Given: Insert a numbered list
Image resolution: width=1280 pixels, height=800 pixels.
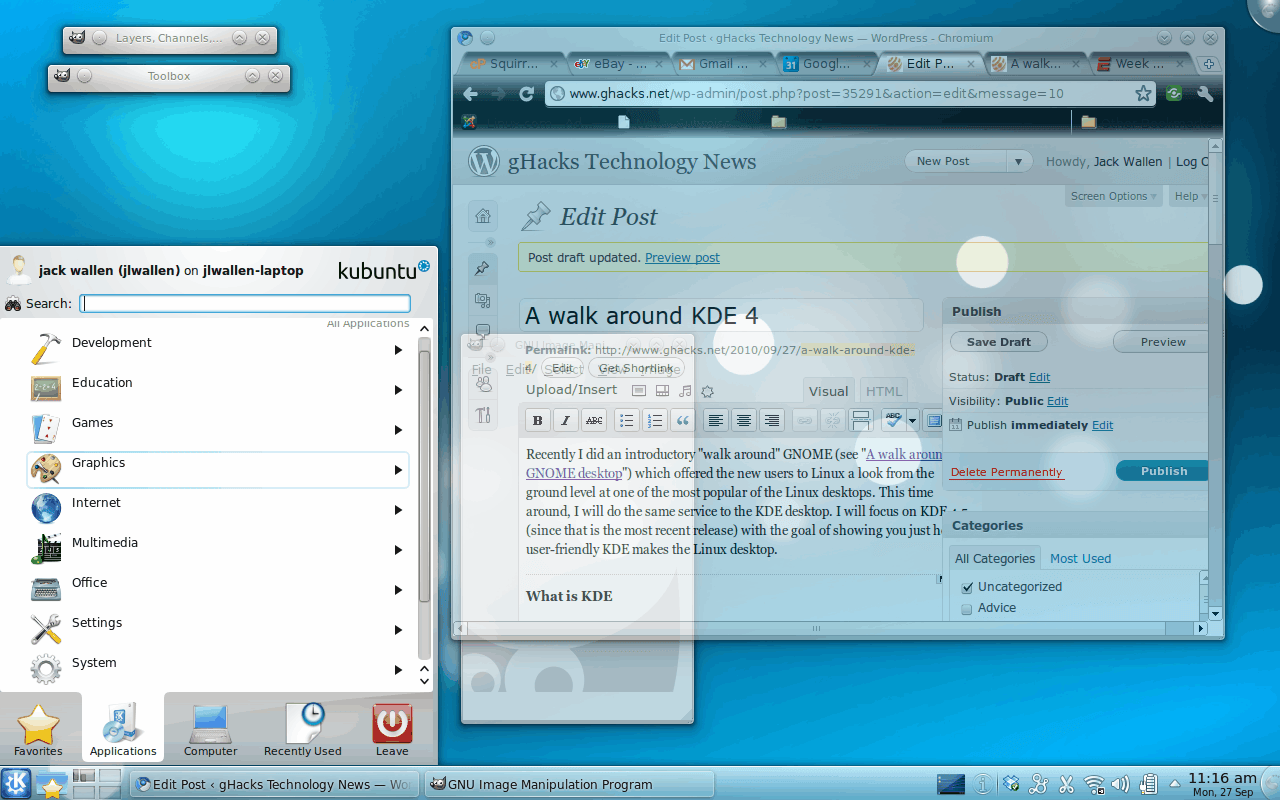Looking at the screenshot, I should pos(655,420).
